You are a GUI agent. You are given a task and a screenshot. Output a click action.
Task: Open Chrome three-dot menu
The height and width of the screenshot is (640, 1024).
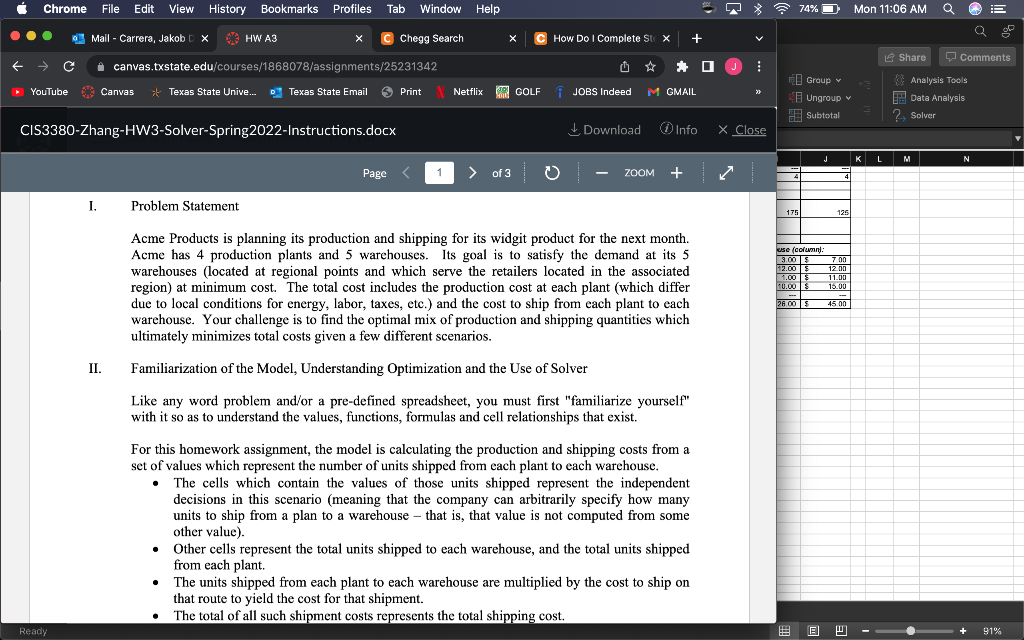759,66
